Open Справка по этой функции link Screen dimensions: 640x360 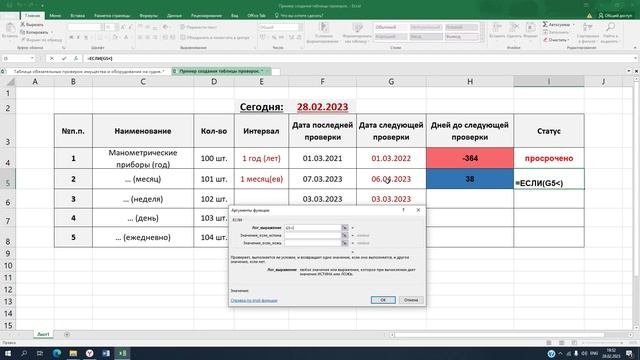pos(254,300)
